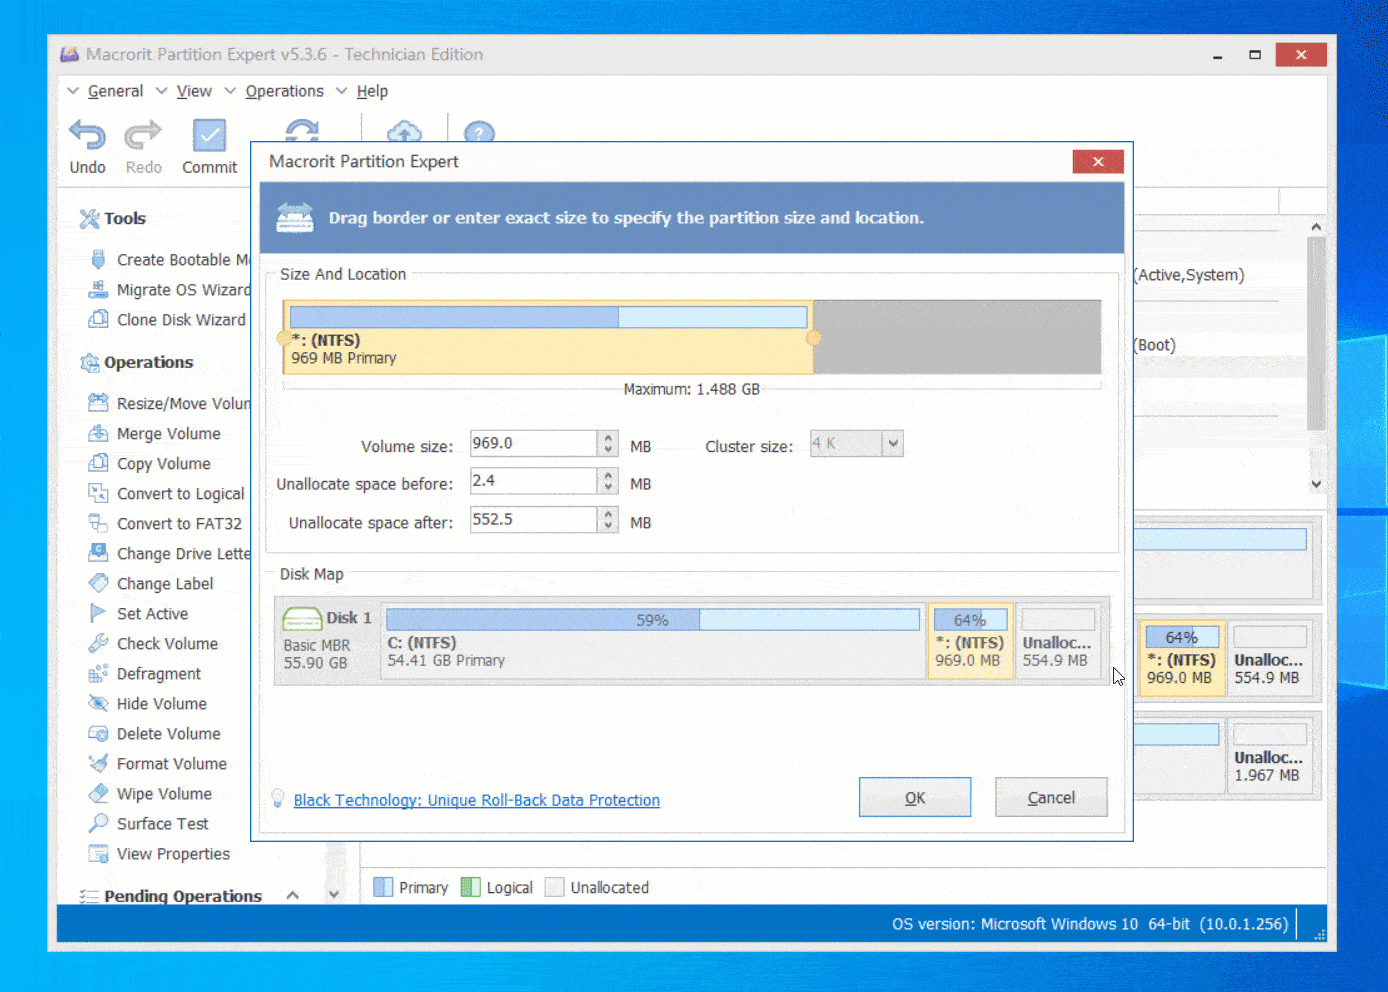Open the Surface Test magnifier icon
Viewport: 1388px width, 992px height.
click(x=98, y=824)
